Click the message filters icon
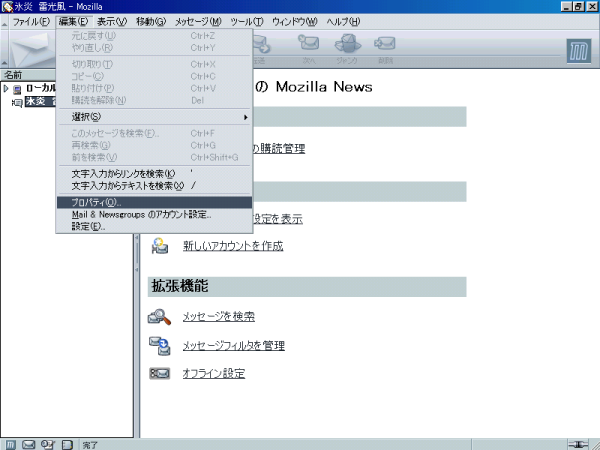The height and width of the screenshot is (450, 600). pyautogui.click(x=160, y=346)
